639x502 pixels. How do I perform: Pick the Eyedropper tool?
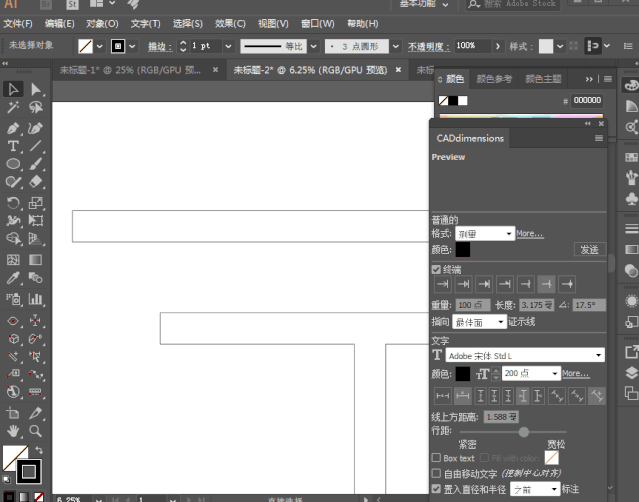13,278
